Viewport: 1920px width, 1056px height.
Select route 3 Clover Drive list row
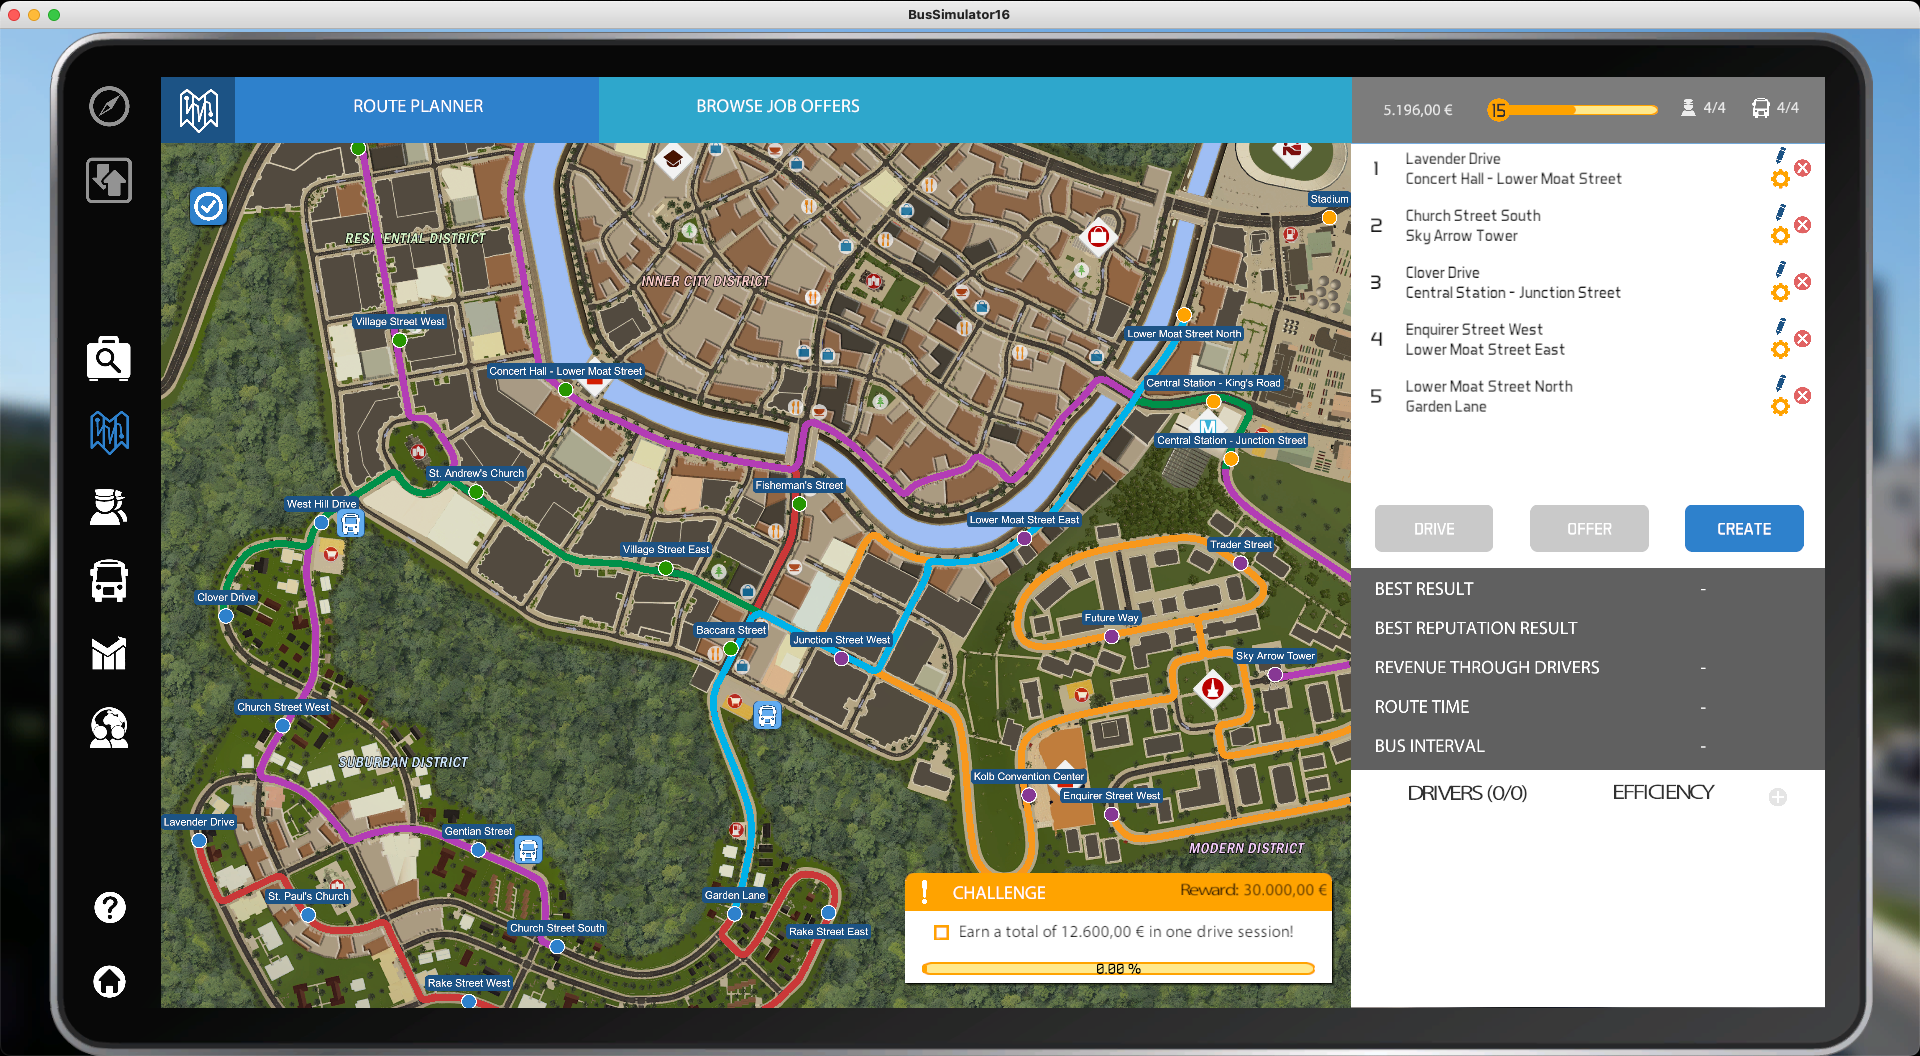pyautogui.click(x=1588, y=282)
